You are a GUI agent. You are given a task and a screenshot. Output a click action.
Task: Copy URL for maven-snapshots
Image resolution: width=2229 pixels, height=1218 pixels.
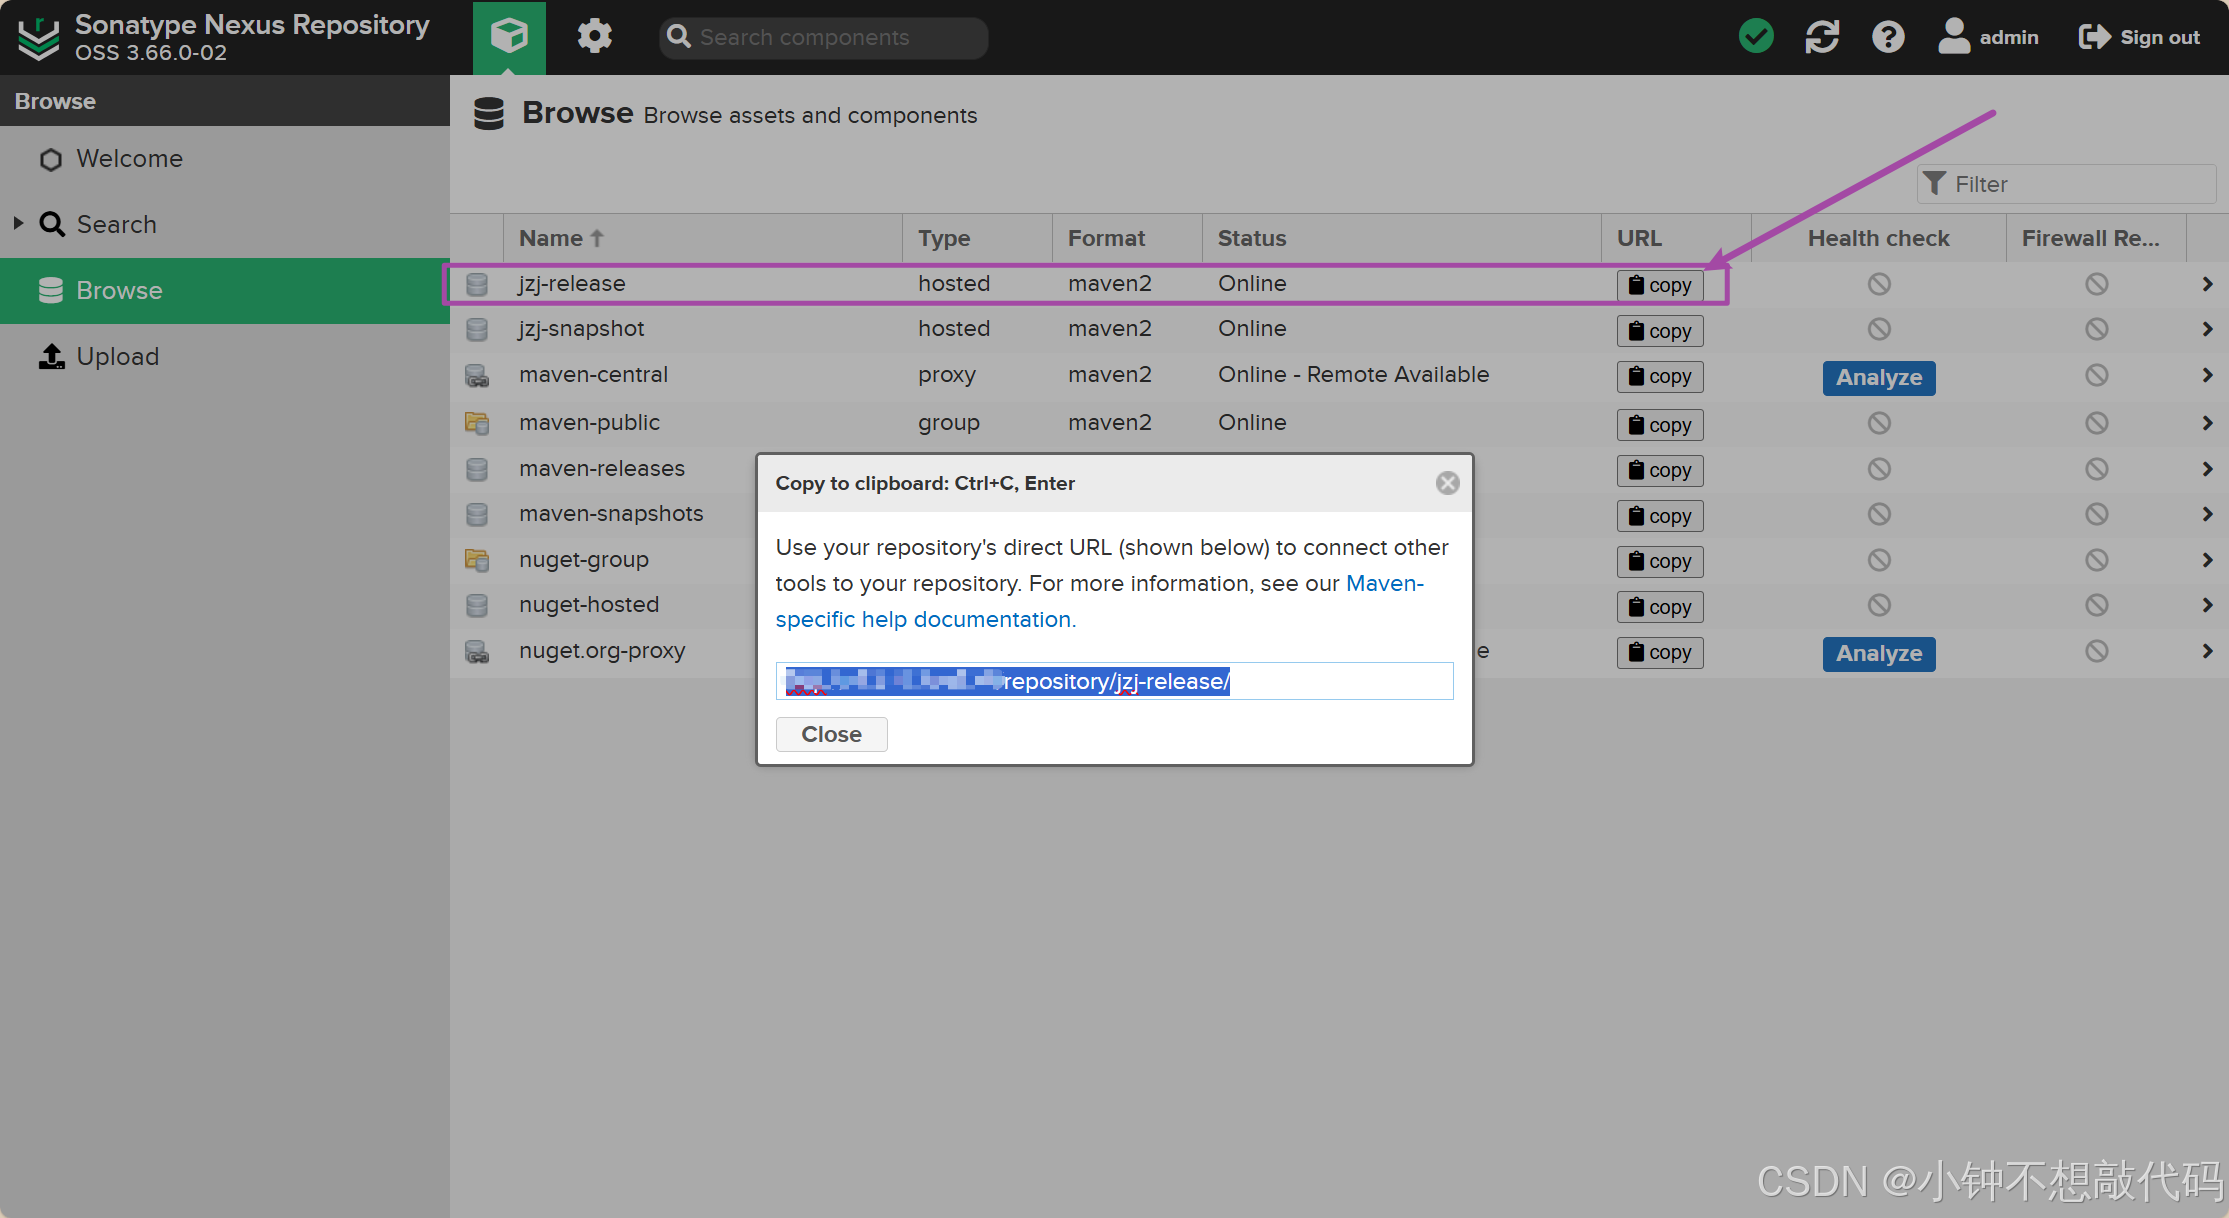(1660, 516)
